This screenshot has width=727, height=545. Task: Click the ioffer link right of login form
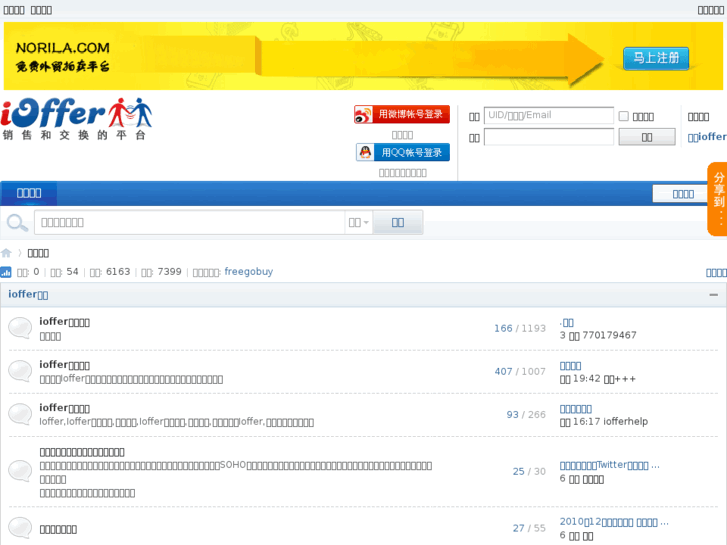coord(707,137)
